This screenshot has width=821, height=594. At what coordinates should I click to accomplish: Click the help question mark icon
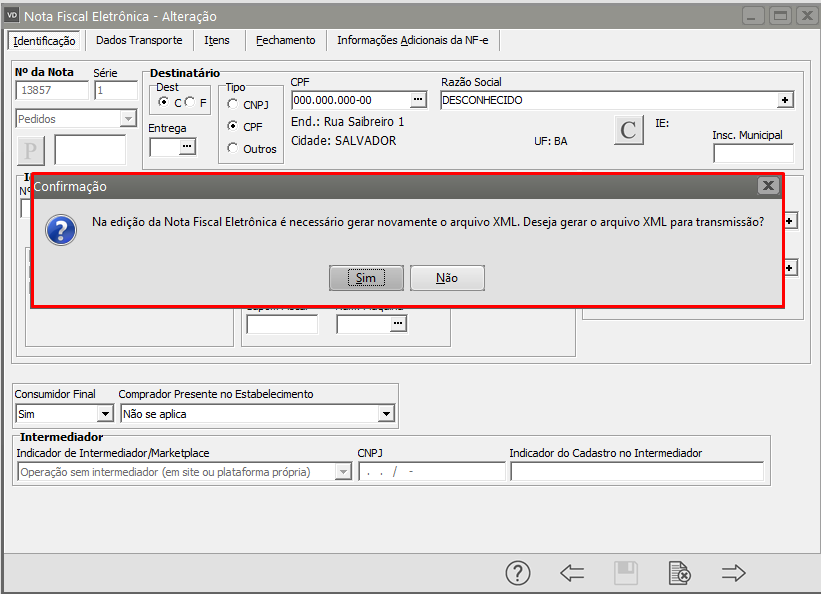[x=517, y=573]
